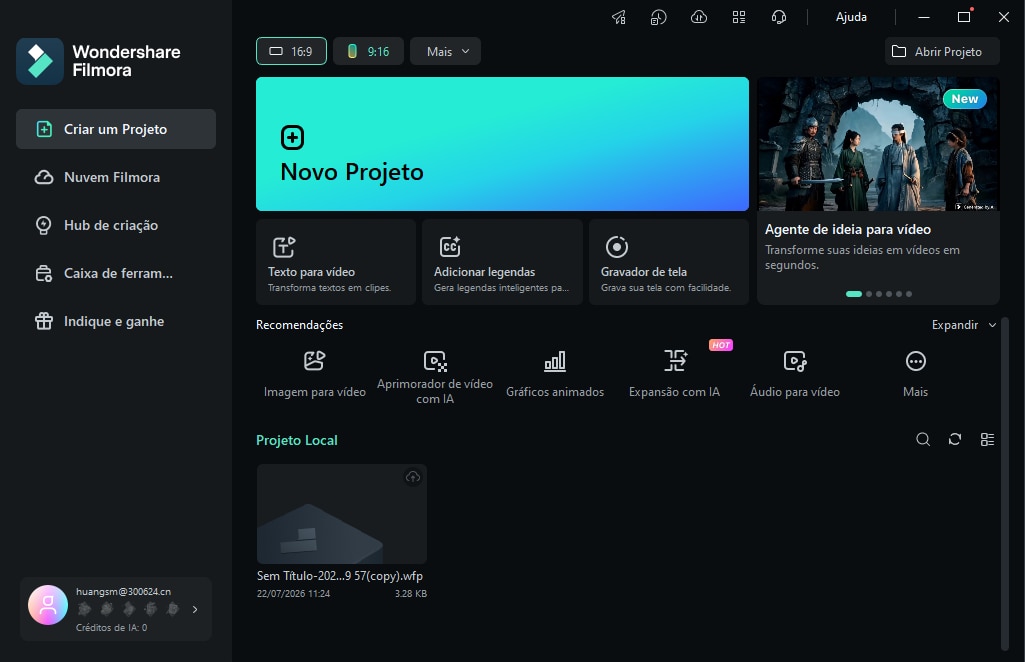The height and width of the screenshot is (662, 1025).
Task: Open the send/share paper plane icon
Action: 618,18
